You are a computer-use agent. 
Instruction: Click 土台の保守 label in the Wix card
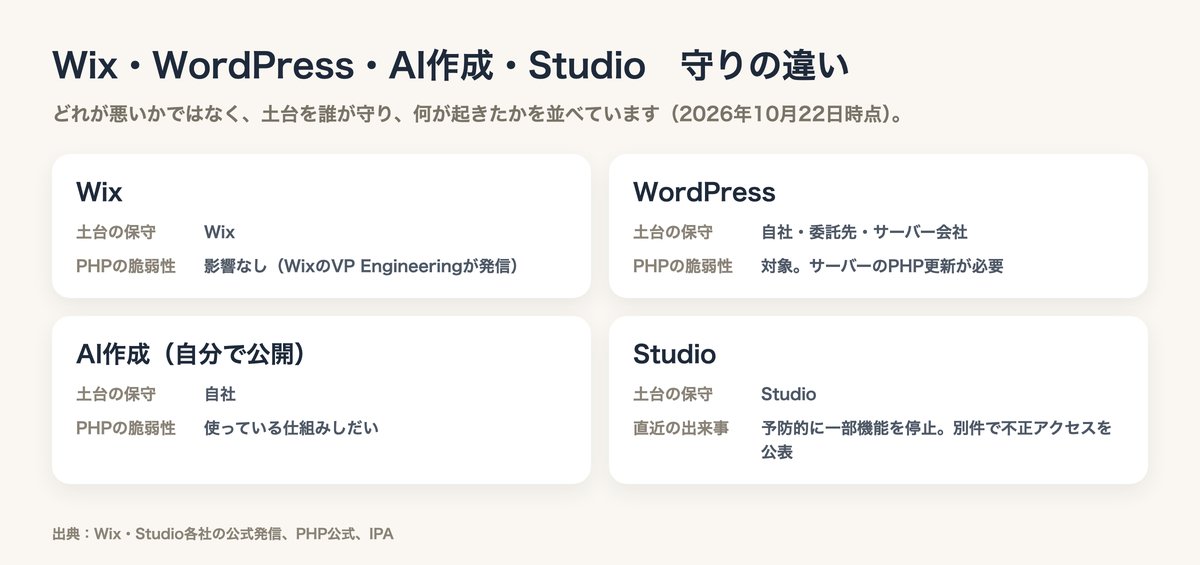(x=116, y=232)
